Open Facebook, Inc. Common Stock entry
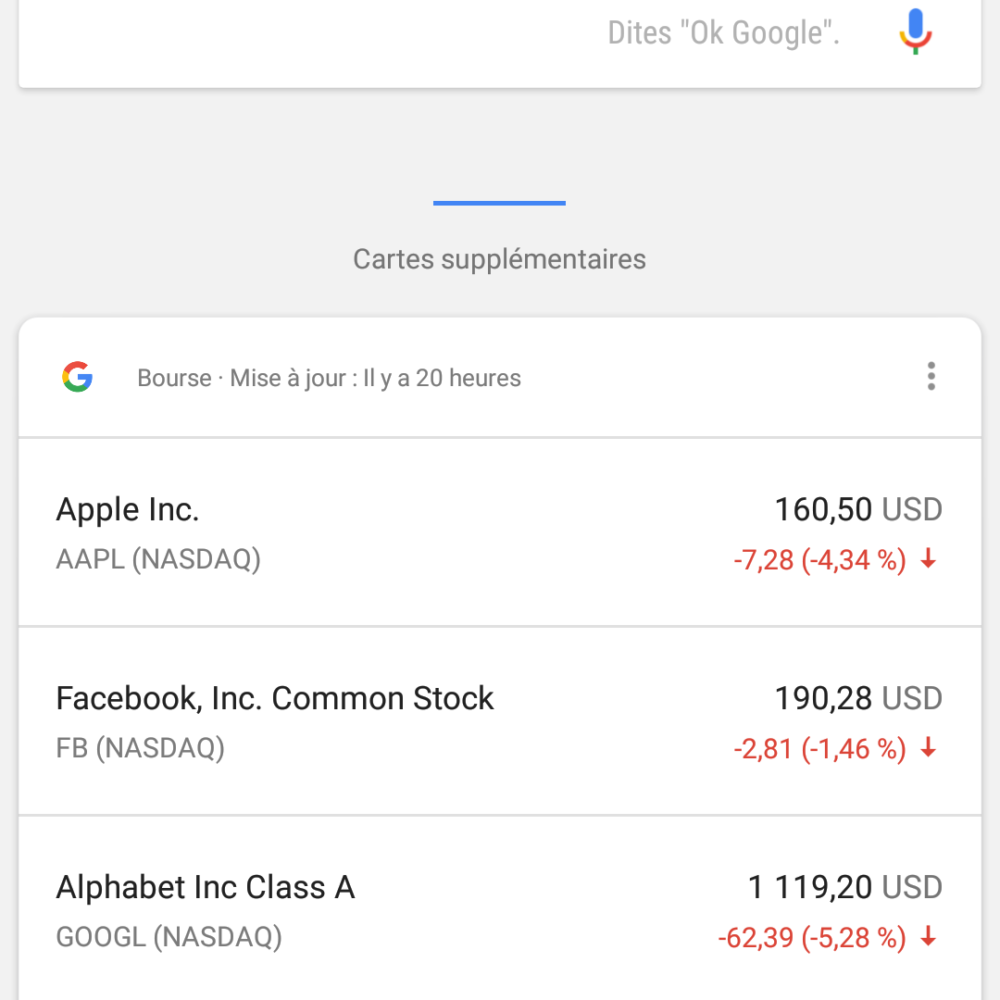The height and width of the screenshot is (1000, 1000). pyautogui.click(x=500, y=721)
